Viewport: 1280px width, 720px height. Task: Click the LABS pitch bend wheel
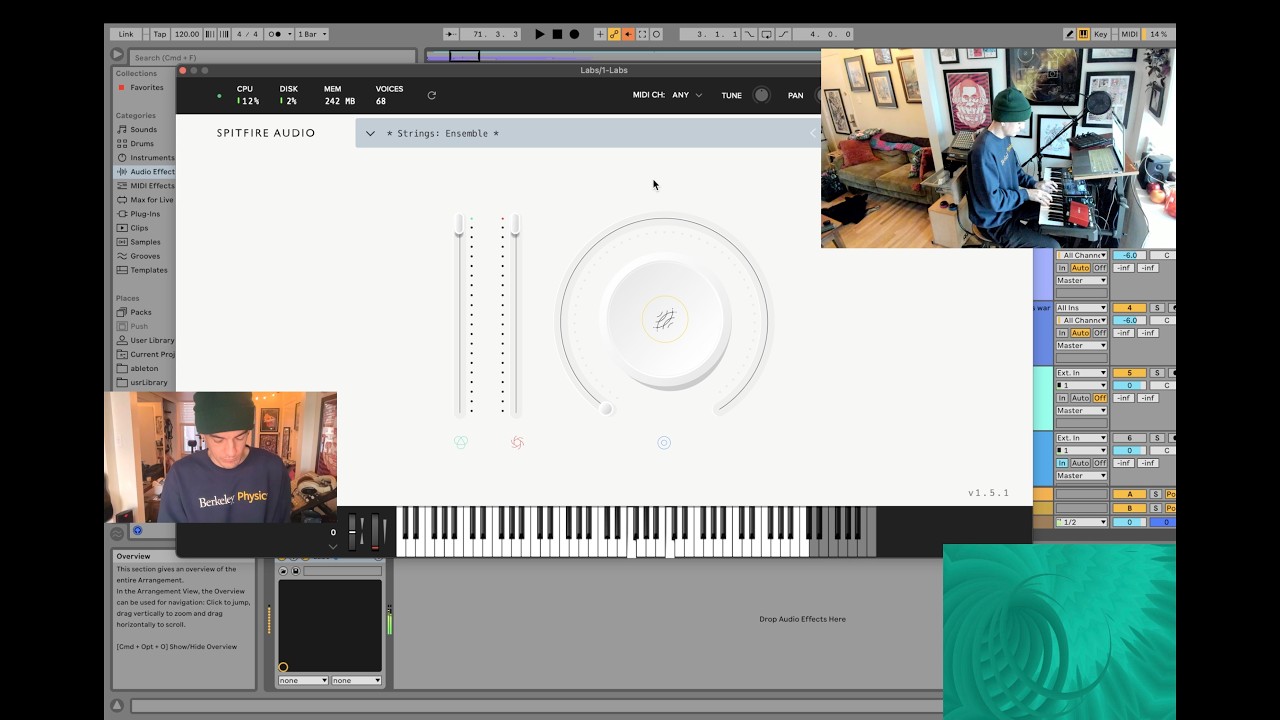pos(353,532)
